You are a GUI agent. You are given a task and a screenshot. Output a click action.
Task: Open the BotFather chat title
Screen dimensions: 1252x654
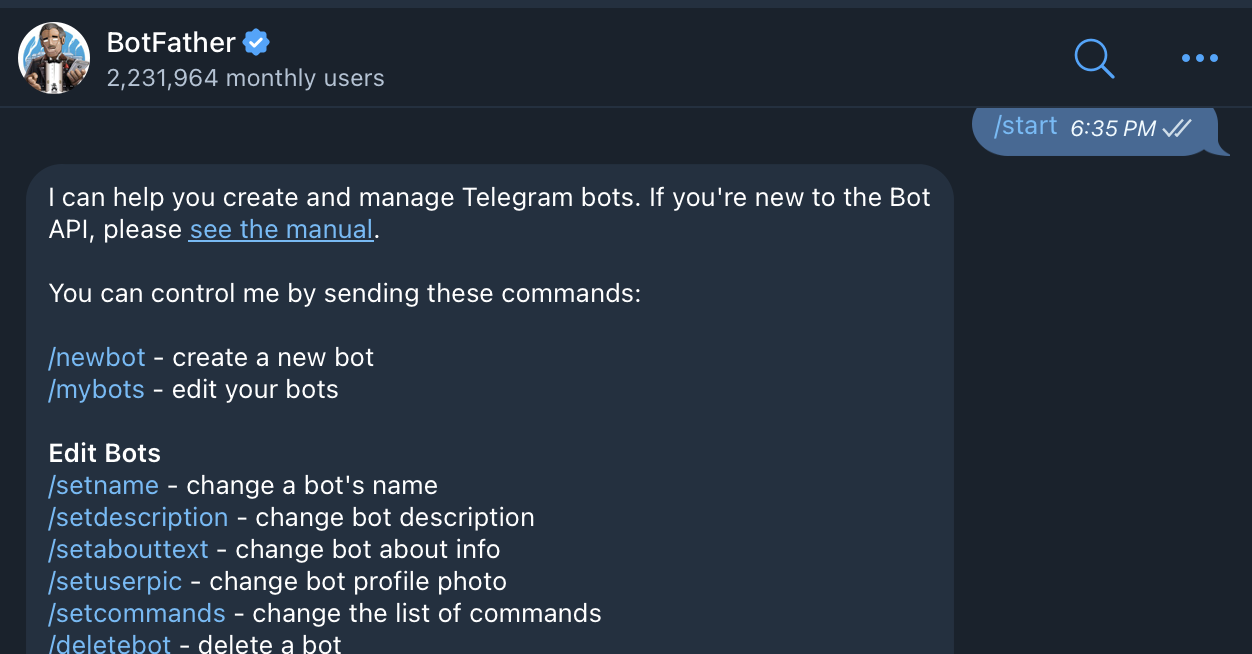[171, 43]
